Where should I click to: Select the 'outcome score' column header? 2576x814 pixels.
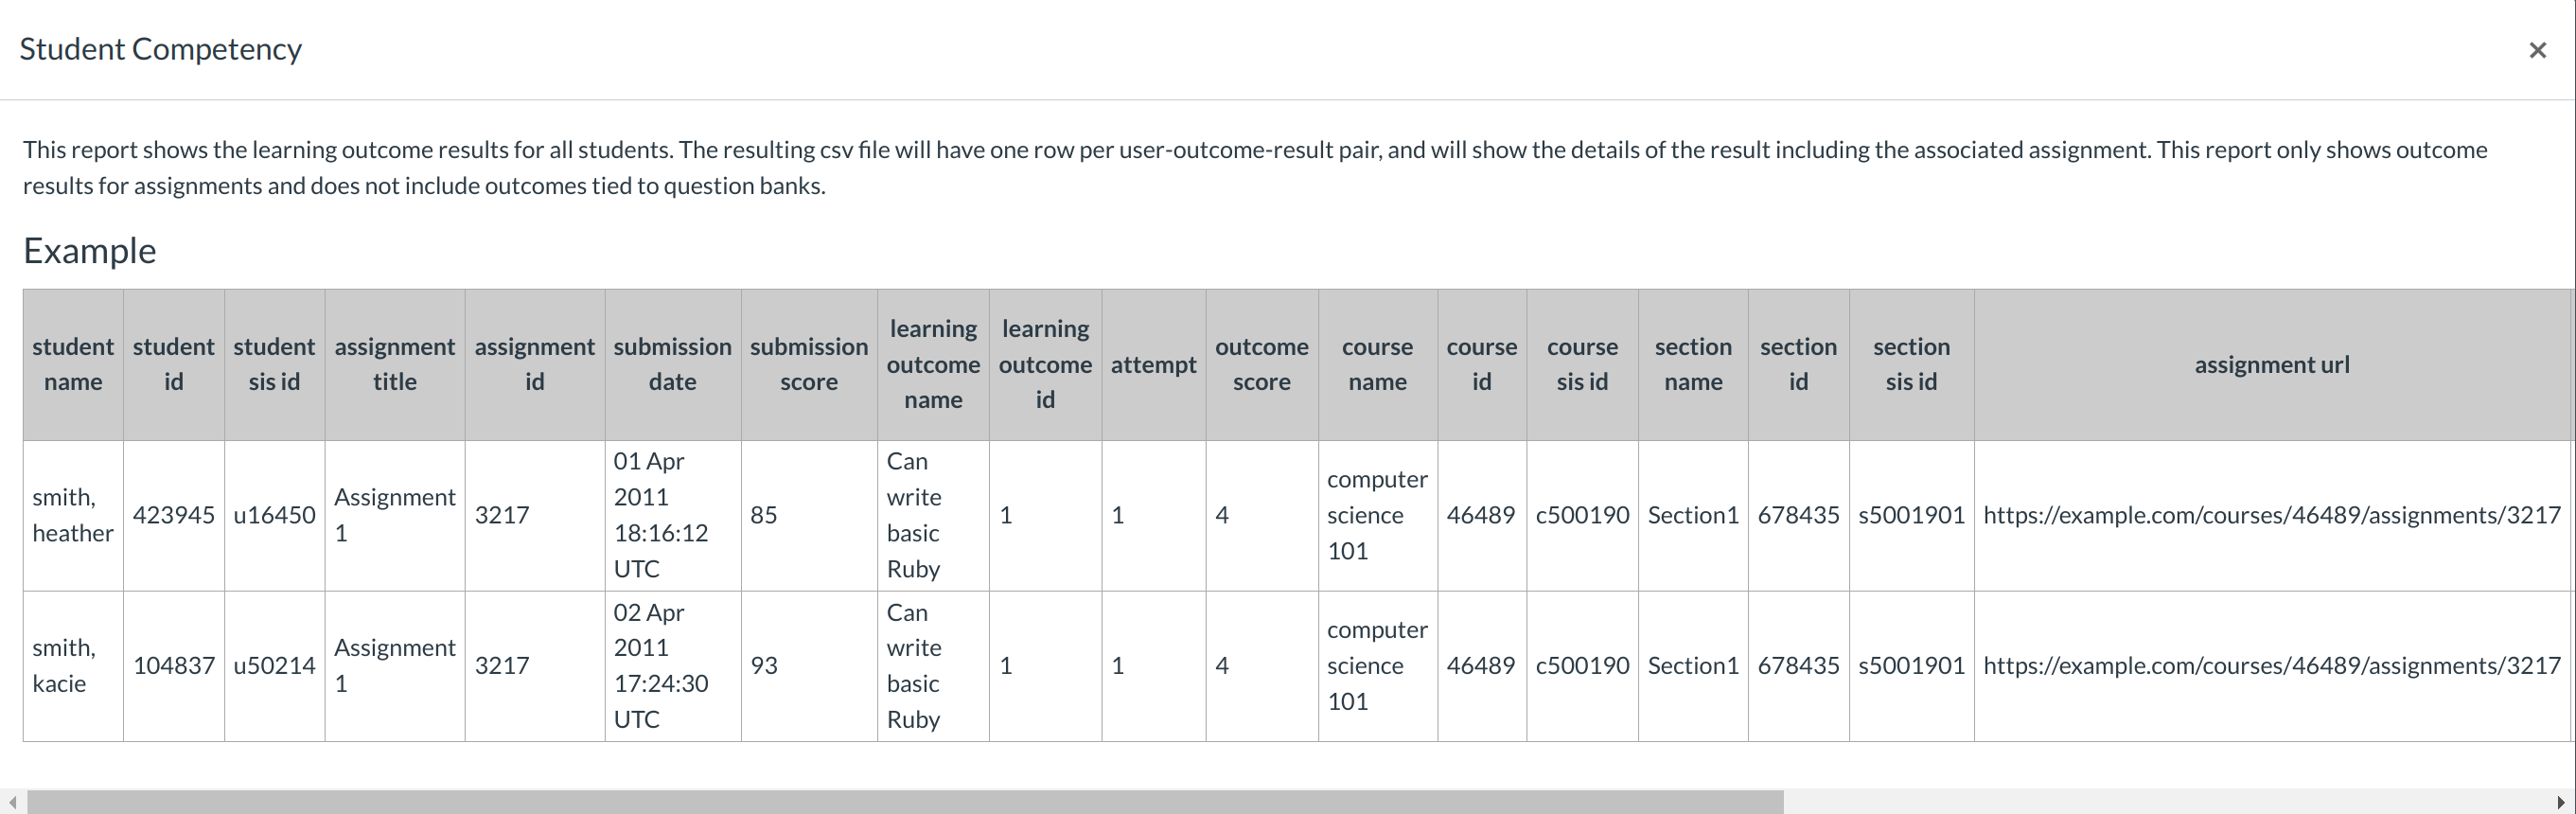tap(1261, 365)
